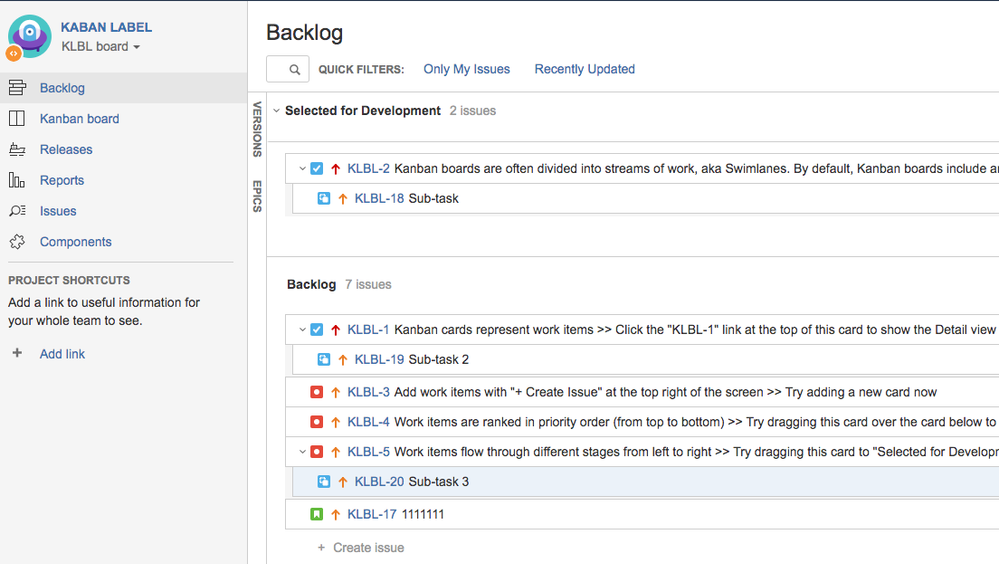Open the KABAN LABEL project link
The height and width of the screenshot is (564, 999).
(x=106, y=27)
